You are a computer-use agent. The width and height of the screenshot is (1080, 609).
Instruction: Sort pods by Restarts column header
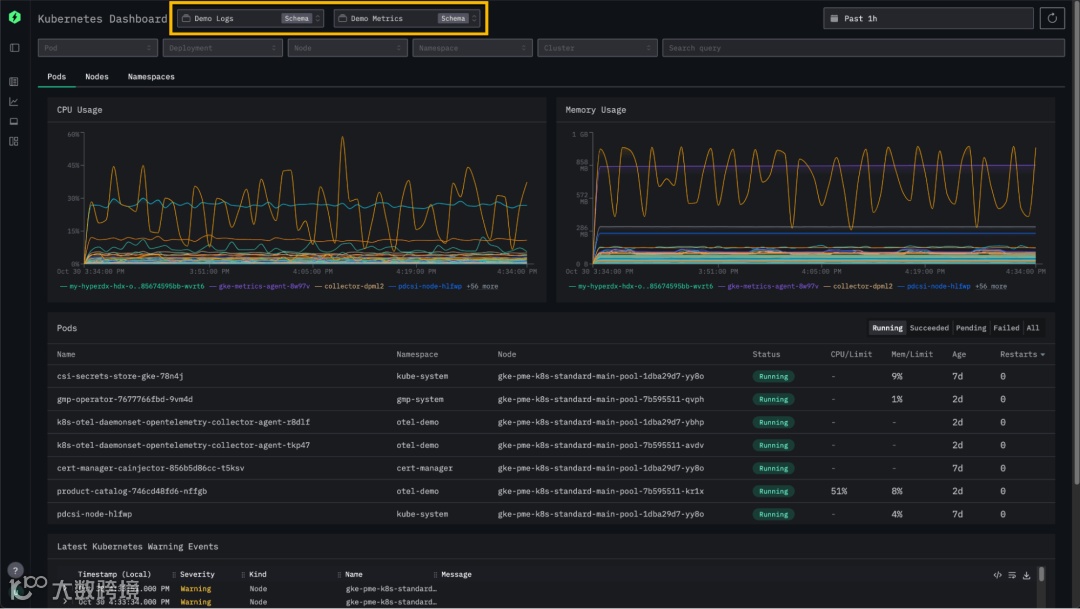coord(1021,354)
